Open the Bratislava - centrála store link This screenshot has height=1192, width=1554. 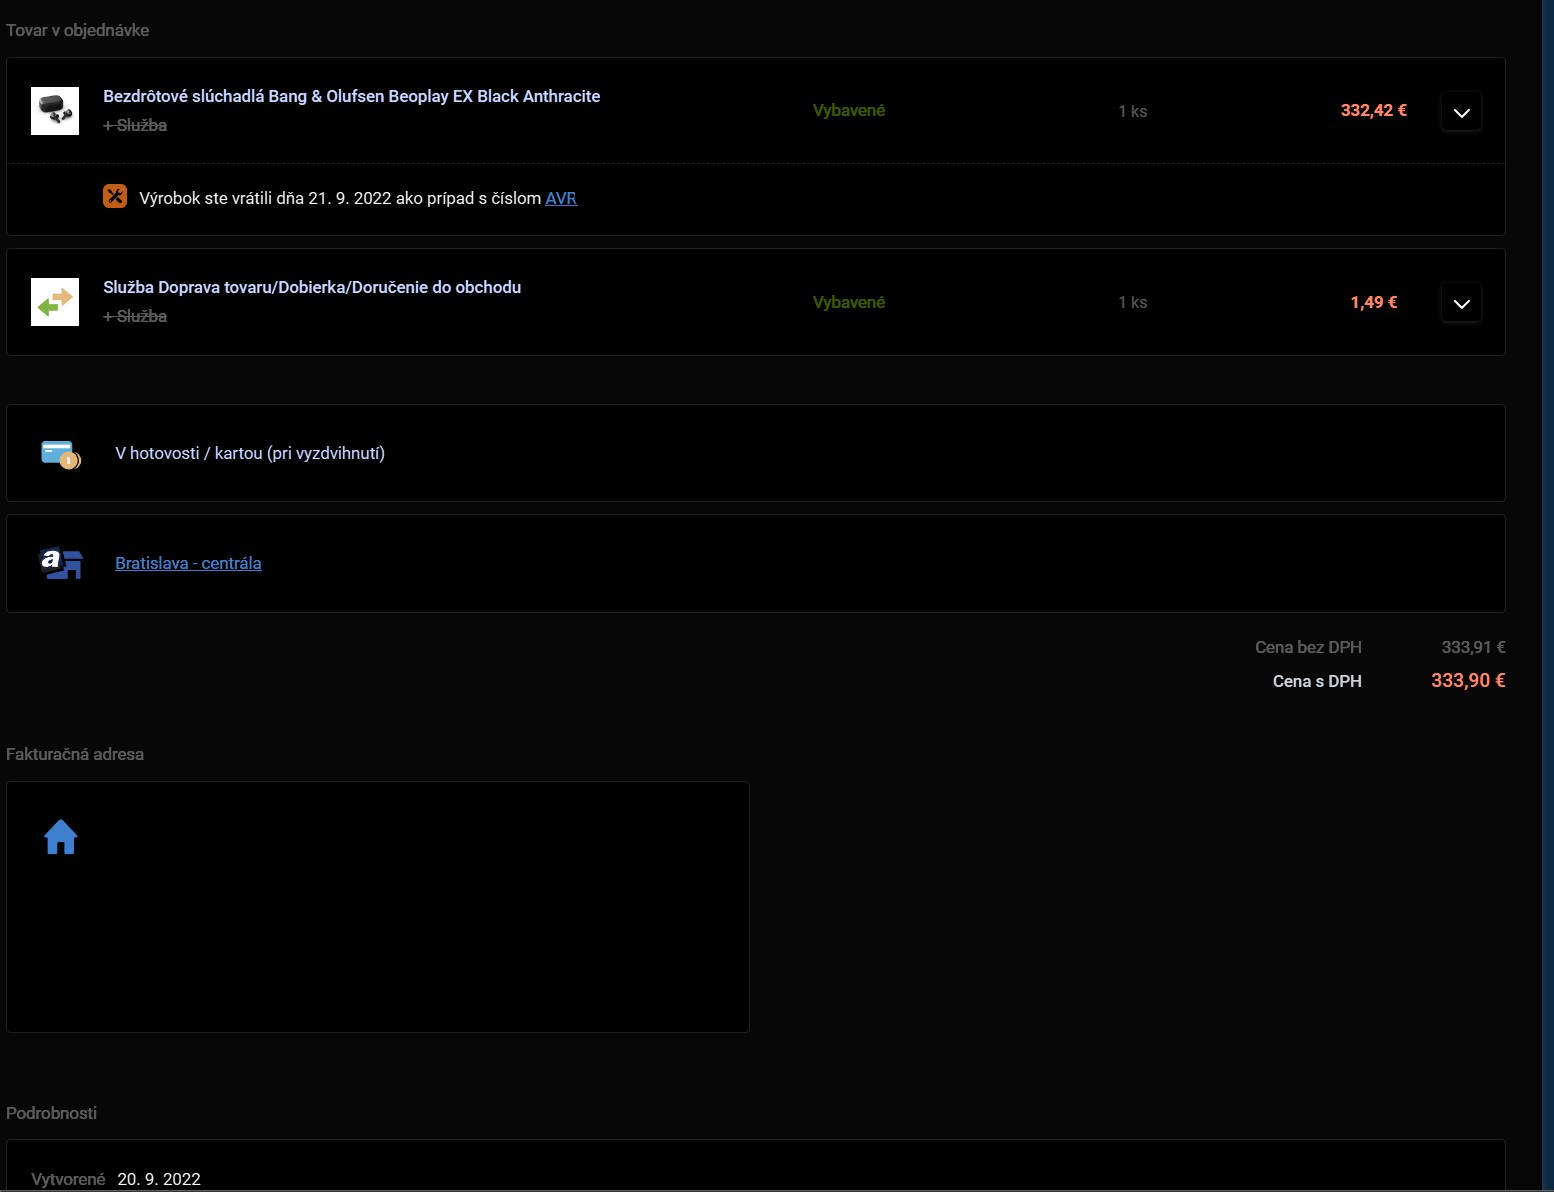point(188,563)
